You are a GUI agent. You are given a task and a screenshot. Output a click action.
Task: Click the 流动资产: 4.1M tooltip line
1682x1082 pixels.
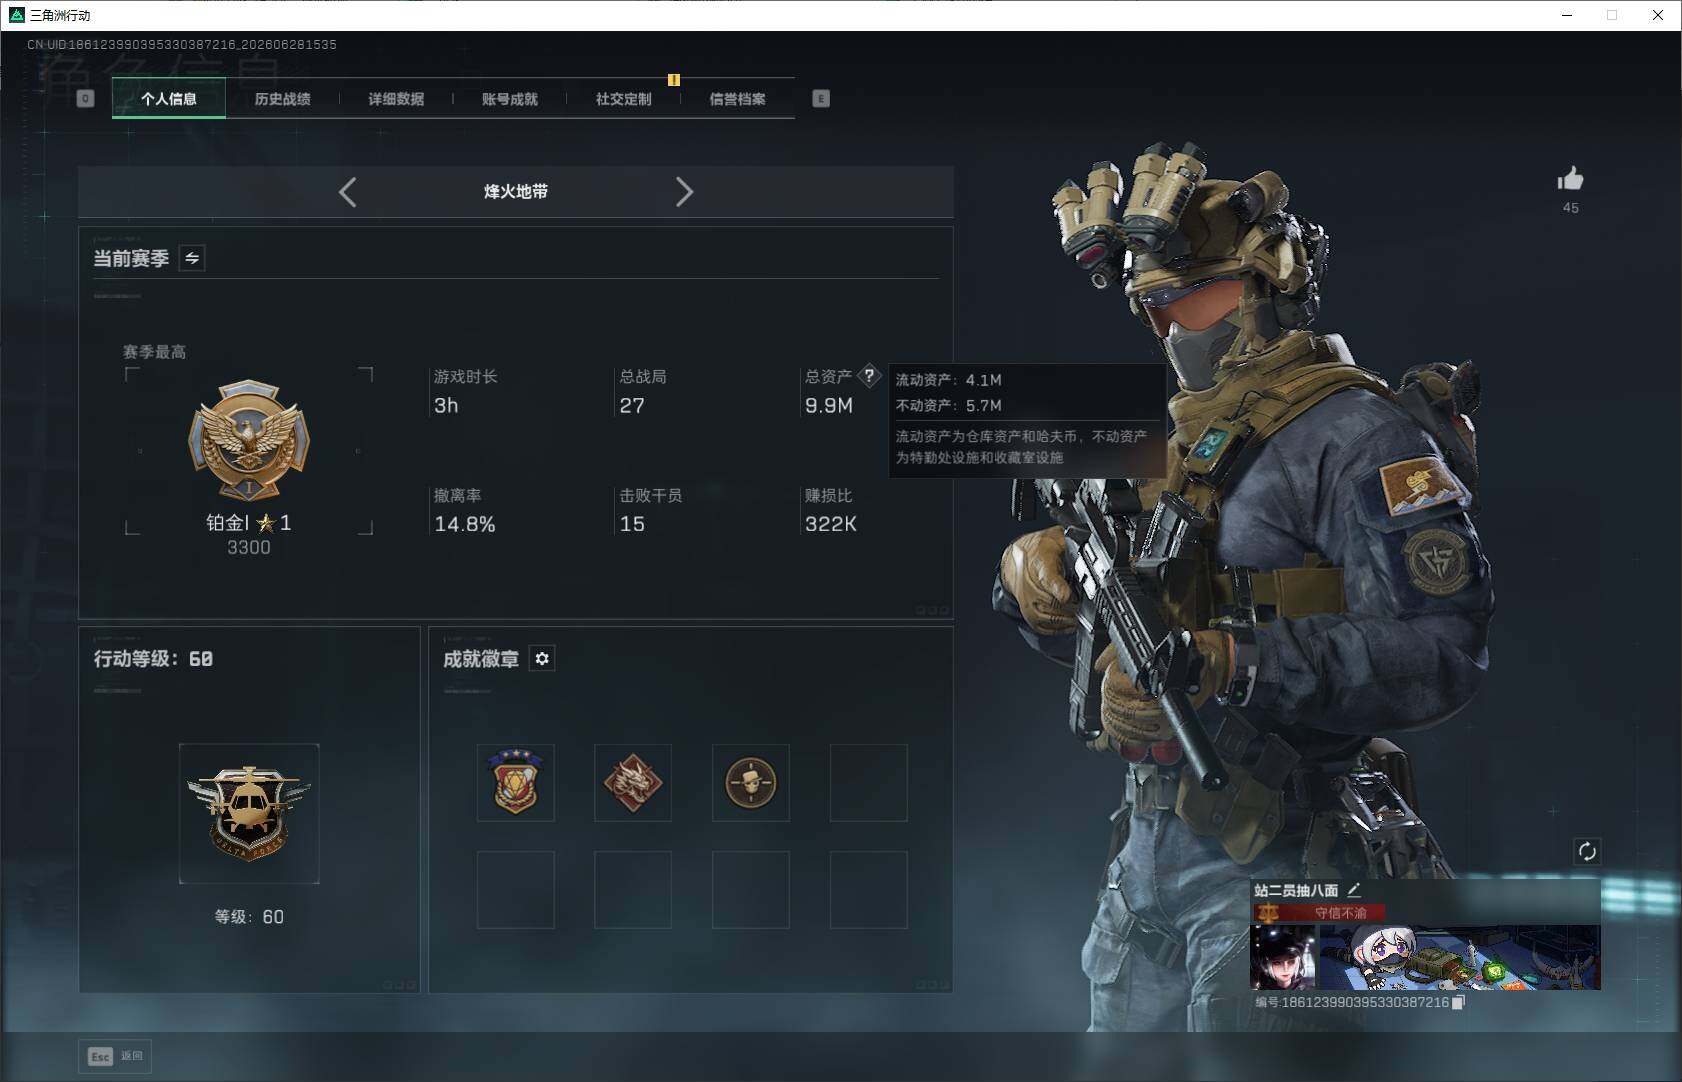[x=948, y=380]
